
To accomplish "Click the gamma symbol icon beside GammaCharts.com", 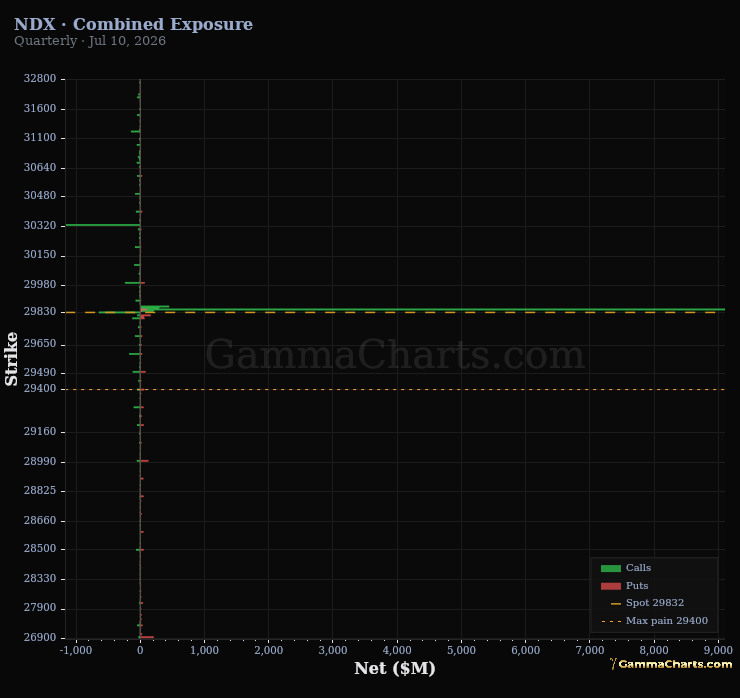I will 613,664.
